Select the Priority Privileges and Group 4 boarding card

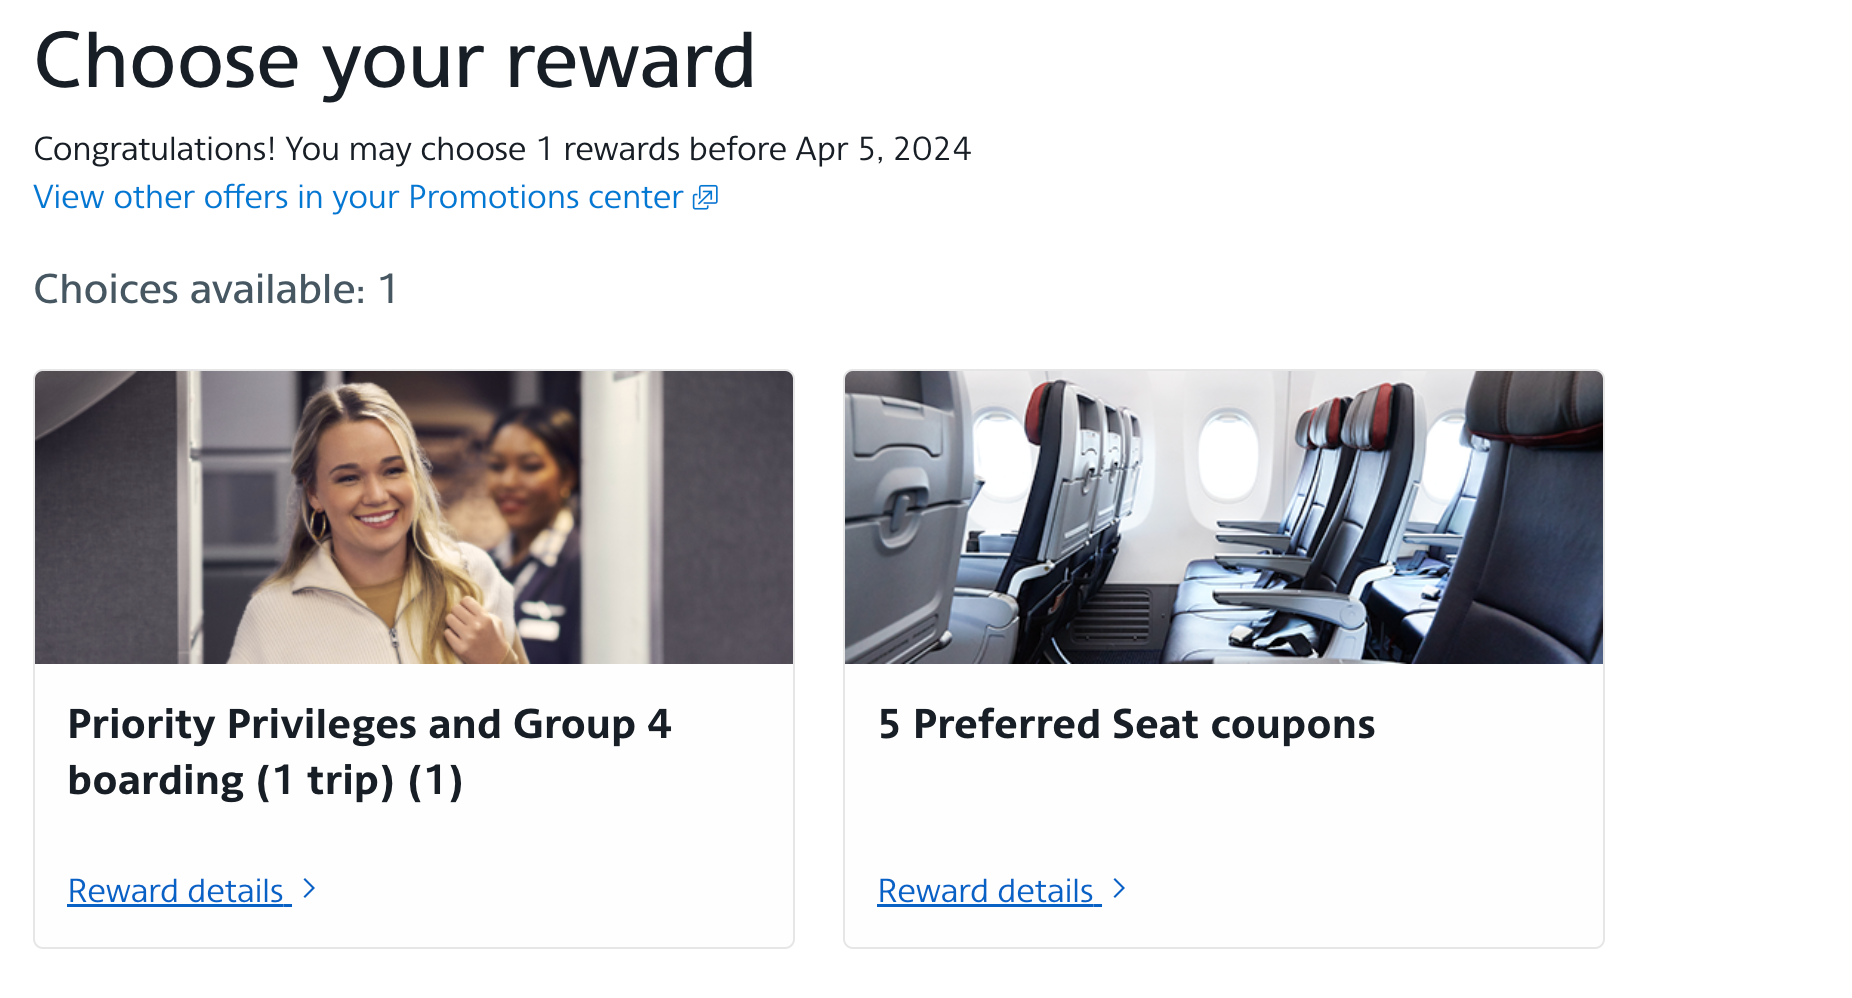click(x=413, y=660)
